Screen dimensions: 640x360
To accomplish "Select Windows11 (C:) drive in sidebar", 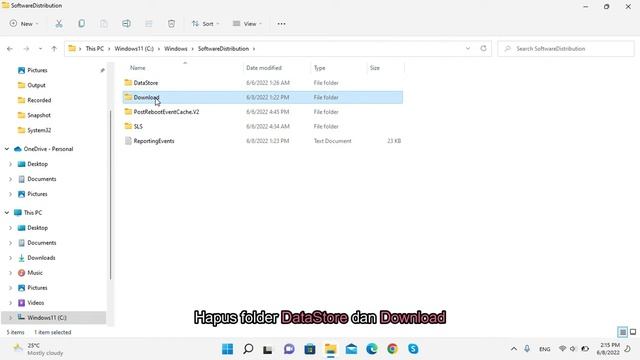I will pos(53,318).
